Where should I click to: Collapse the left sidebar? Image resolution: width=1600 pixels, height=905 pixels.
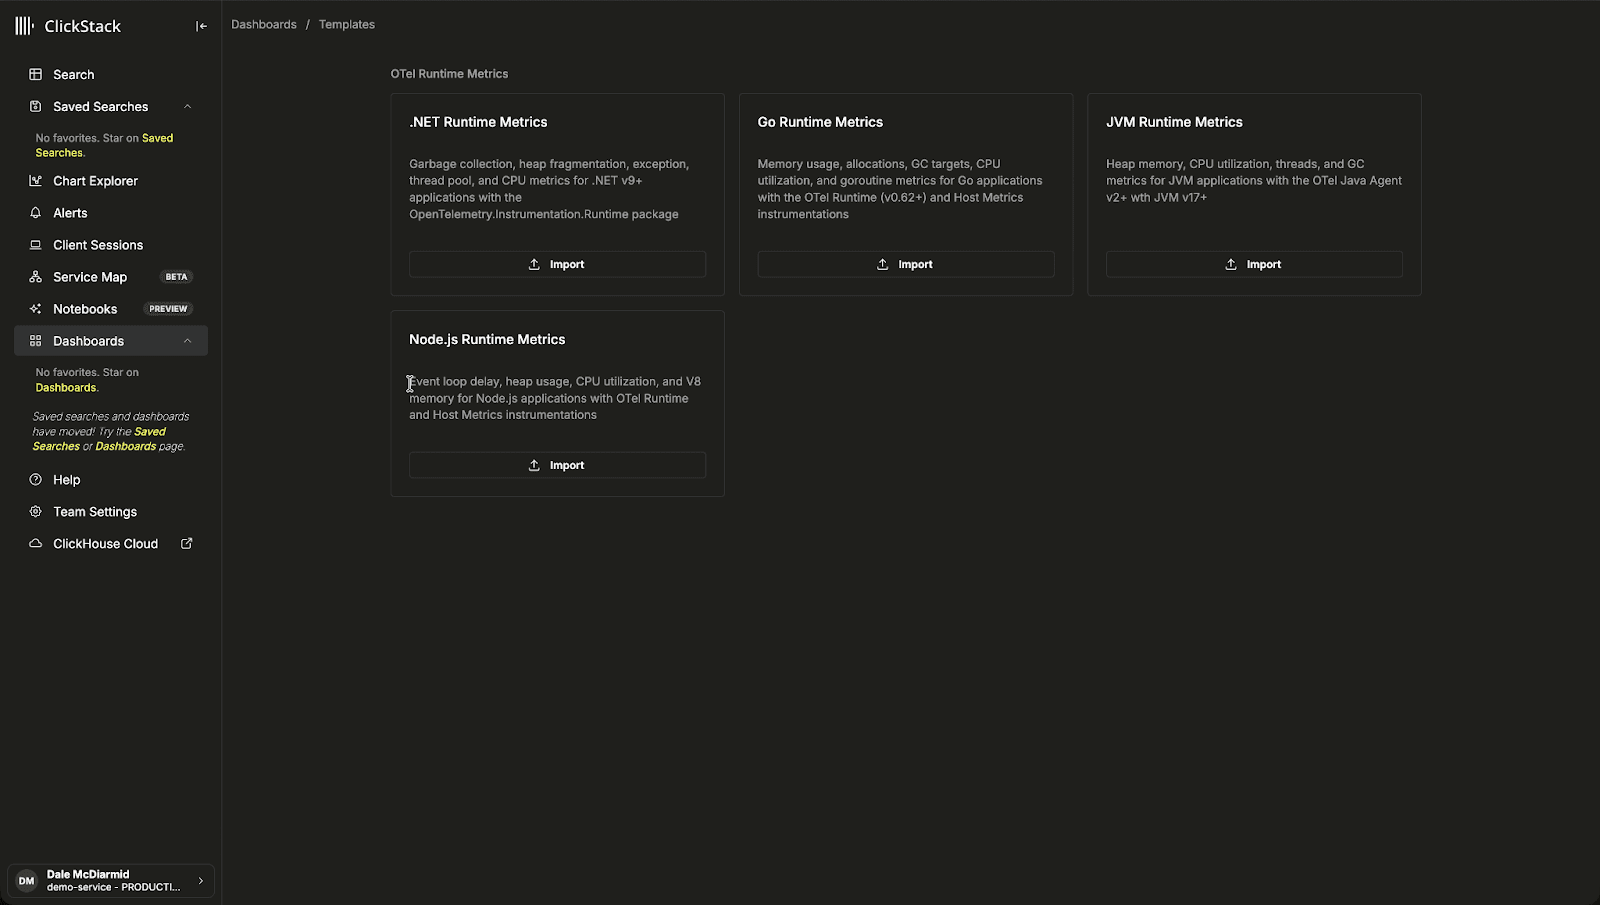[x=200, y=25]
